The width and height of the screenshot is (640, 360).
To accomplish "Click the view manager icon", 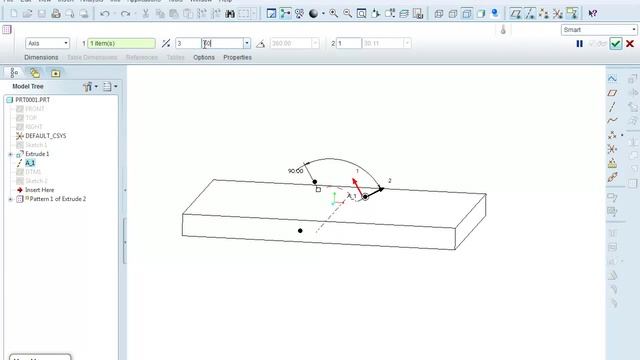I will 418,13.
